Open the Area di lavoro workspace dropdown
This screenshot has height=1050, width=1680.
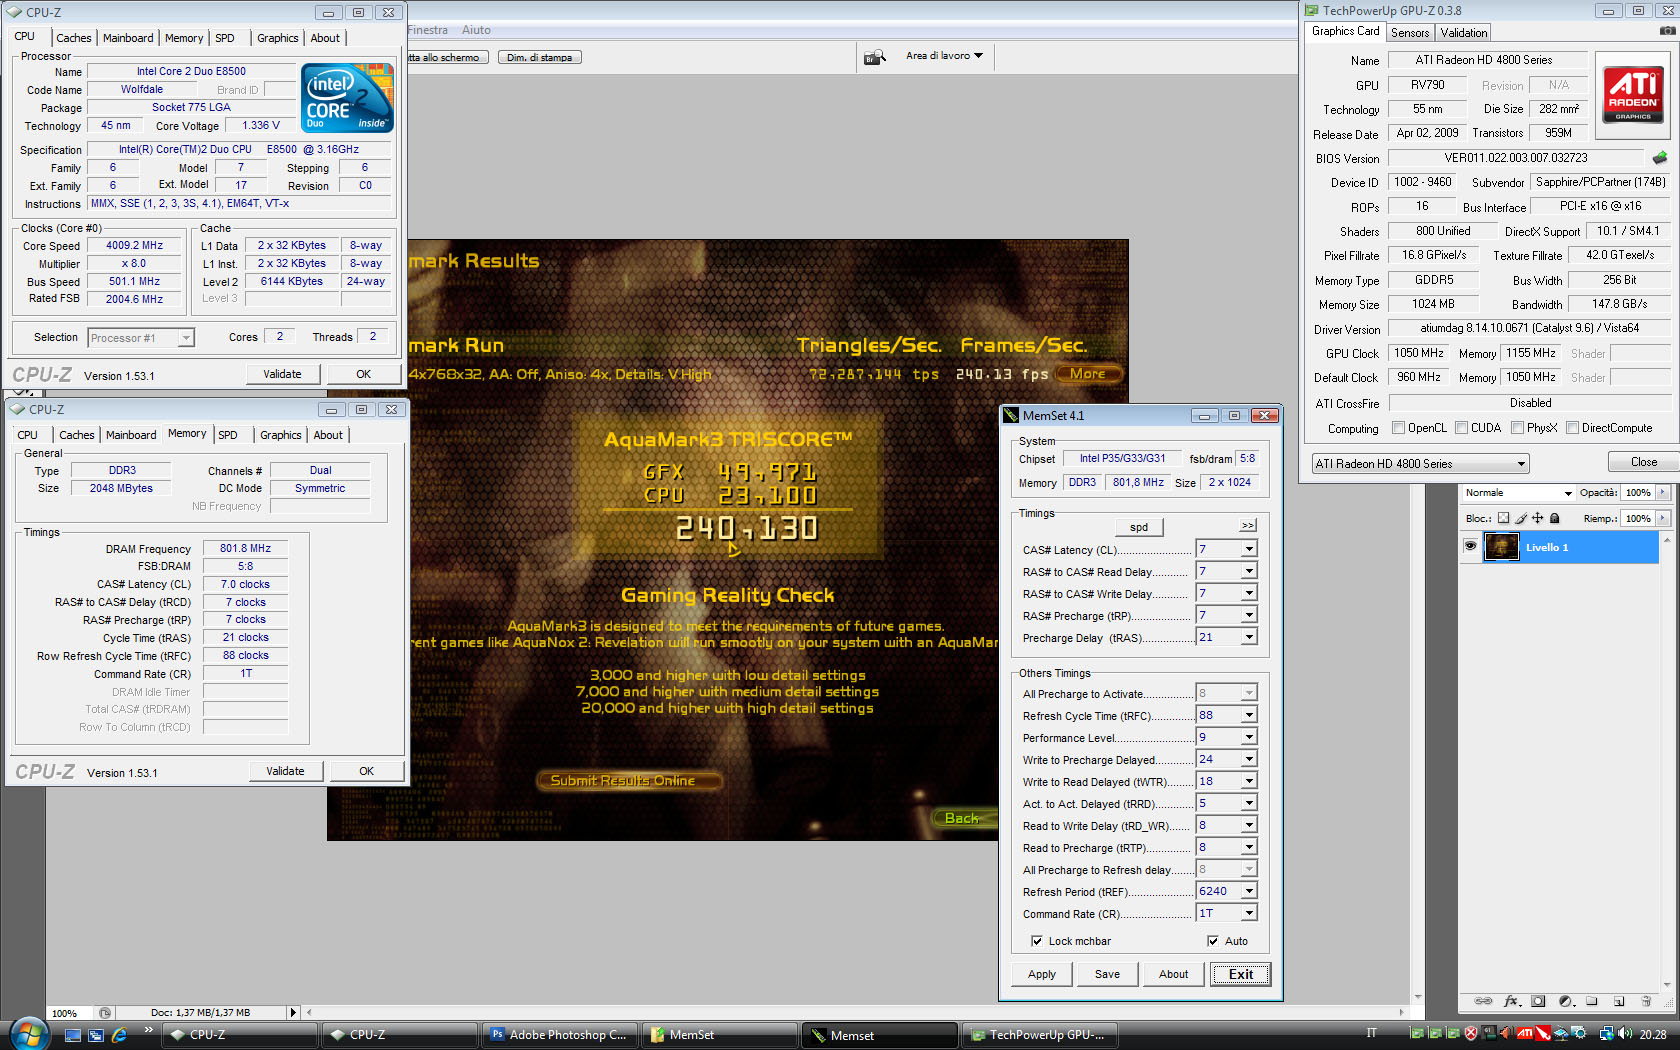[x=944, y=56]
